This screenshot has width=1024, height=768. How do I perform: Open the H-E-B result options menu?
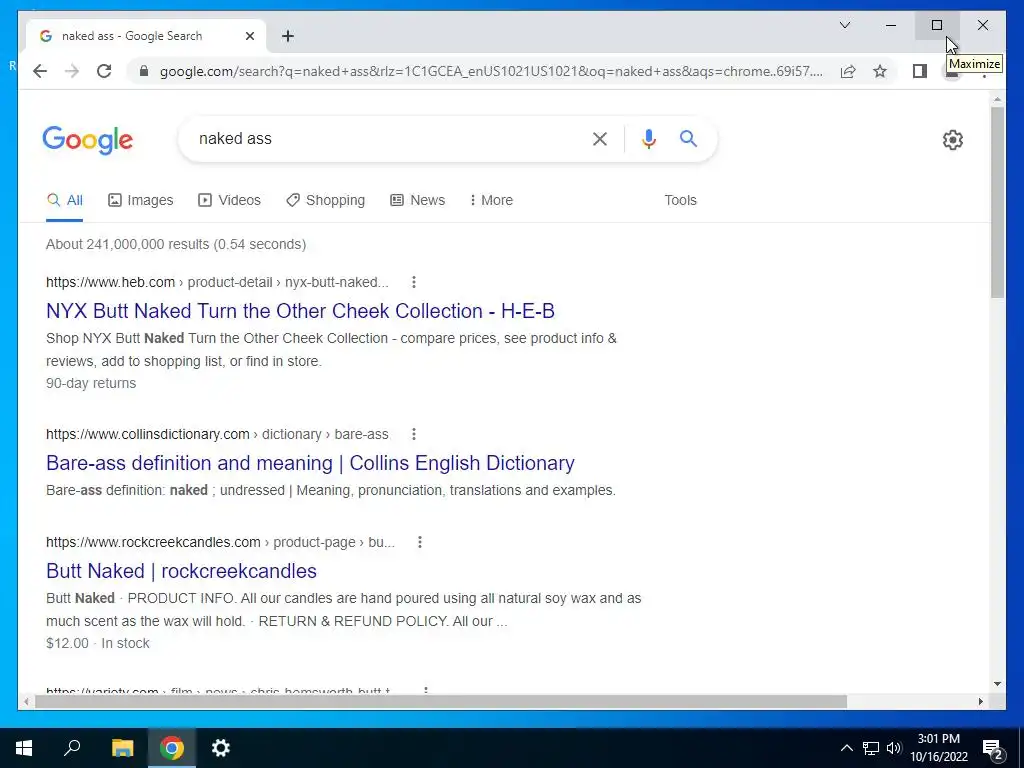point(413,282)
